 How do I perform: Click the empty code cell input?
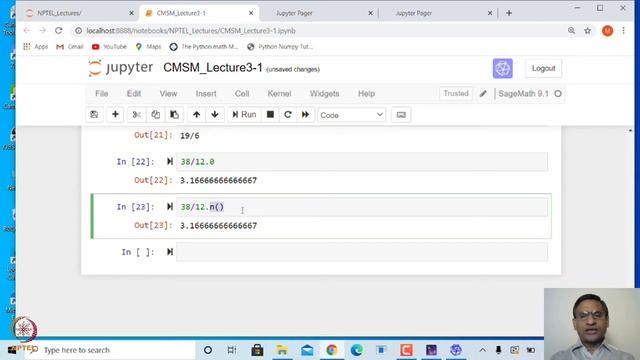(x=362, y=252)
